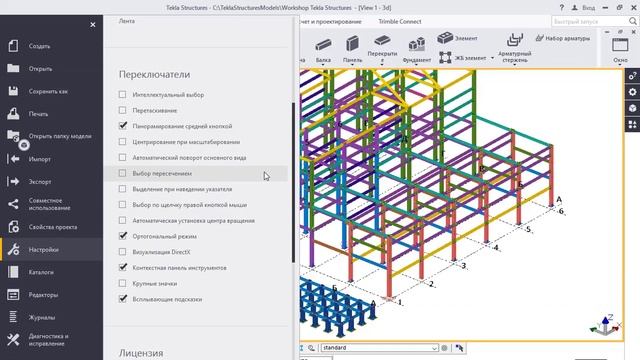This screenshot has width=640, height=360.
Task: Click the settings panel vertical scrollbar
Action: pos(293,182)
